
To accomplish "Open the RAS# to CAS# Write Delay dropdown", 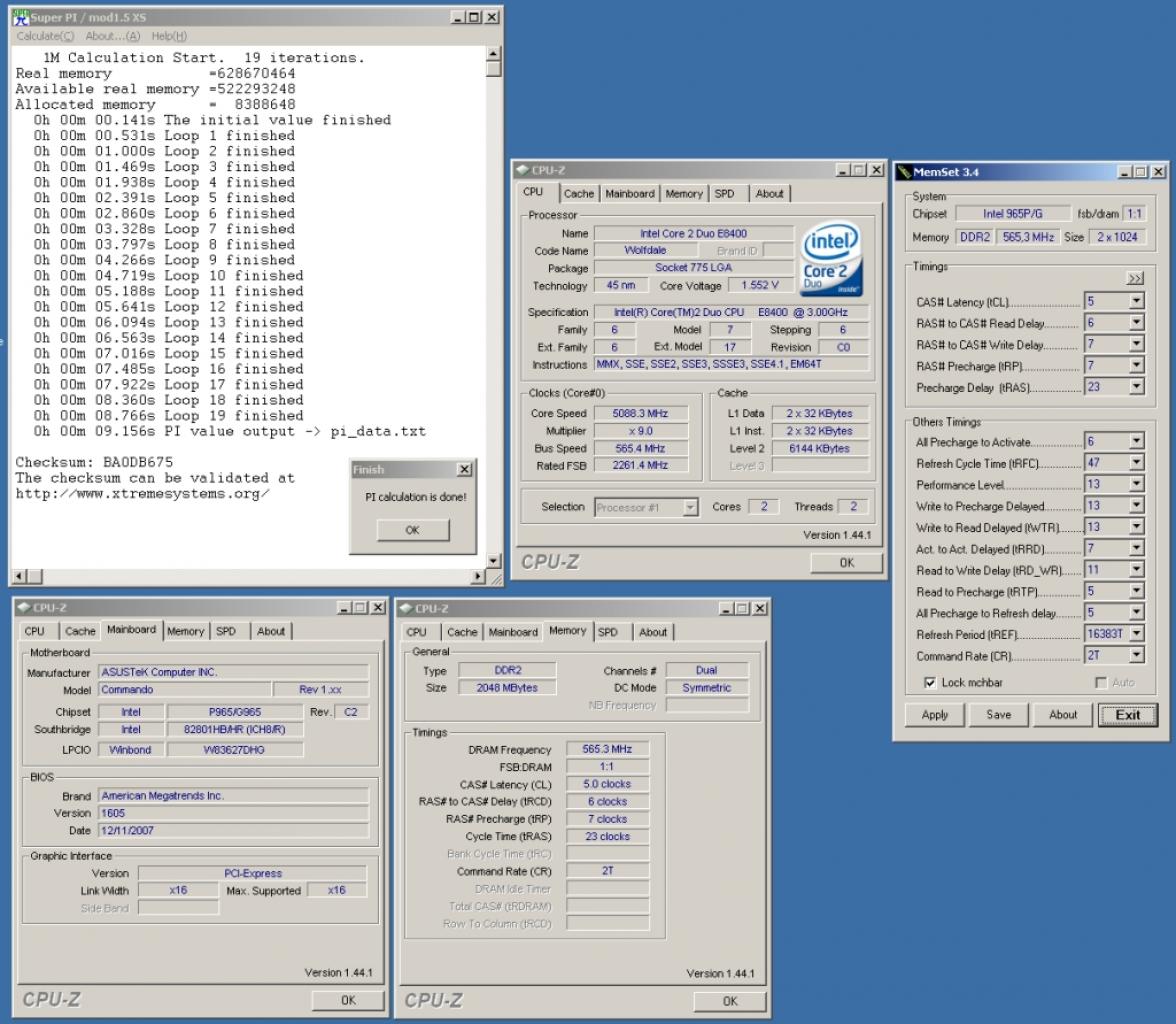I will [x=1136, y=344].
